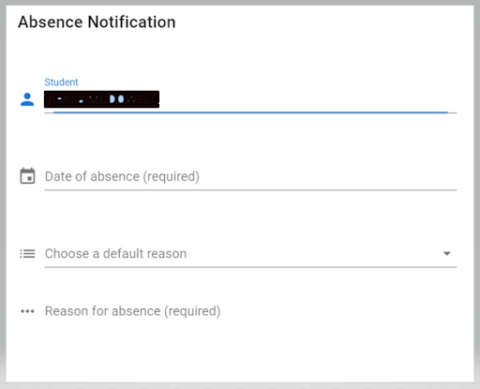
Task: Click the bulleted list icon beside default reason
Action: (27, 254)
